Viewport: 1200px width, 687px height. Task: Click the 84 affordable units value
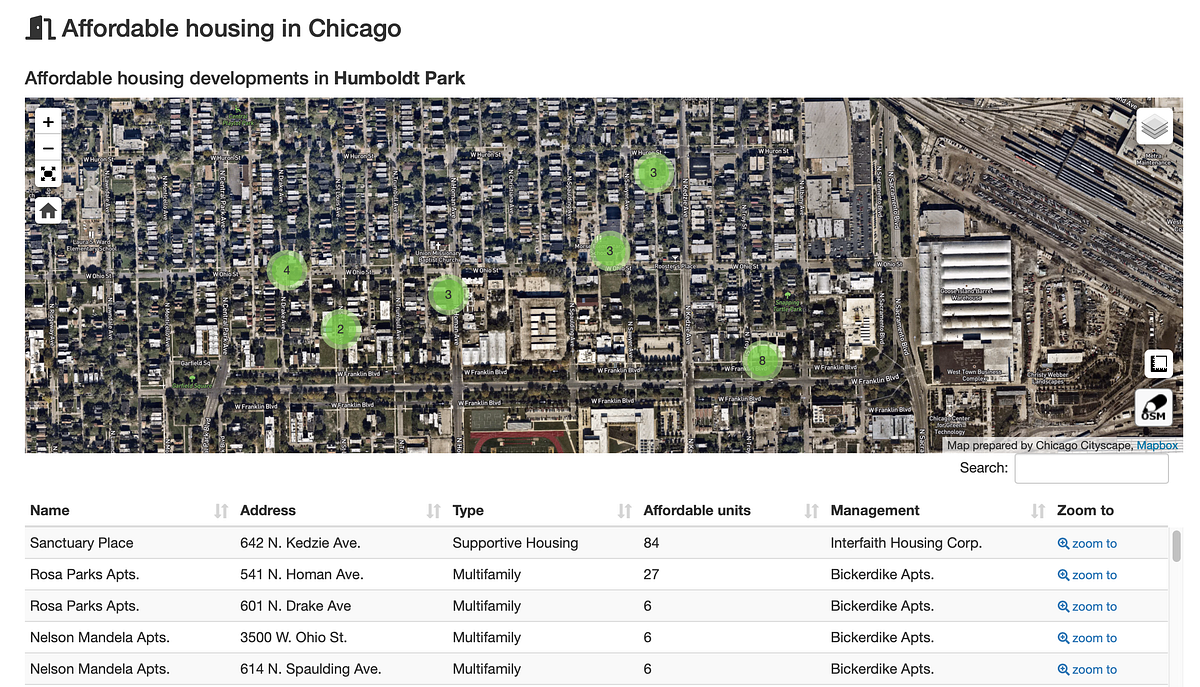pos(652,543)
